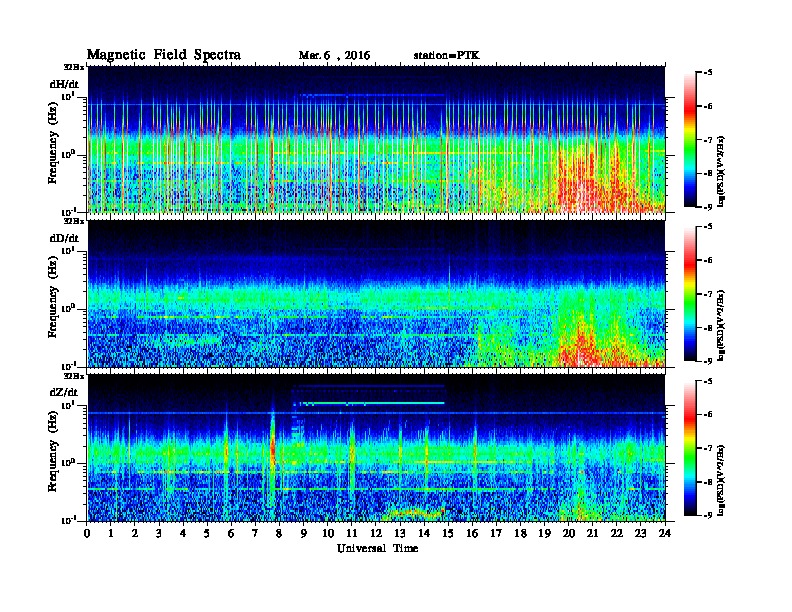The width and height of the screenshot is (792, 612).
Task: Click hour tick label "5" on time axis
Action: 207,534
